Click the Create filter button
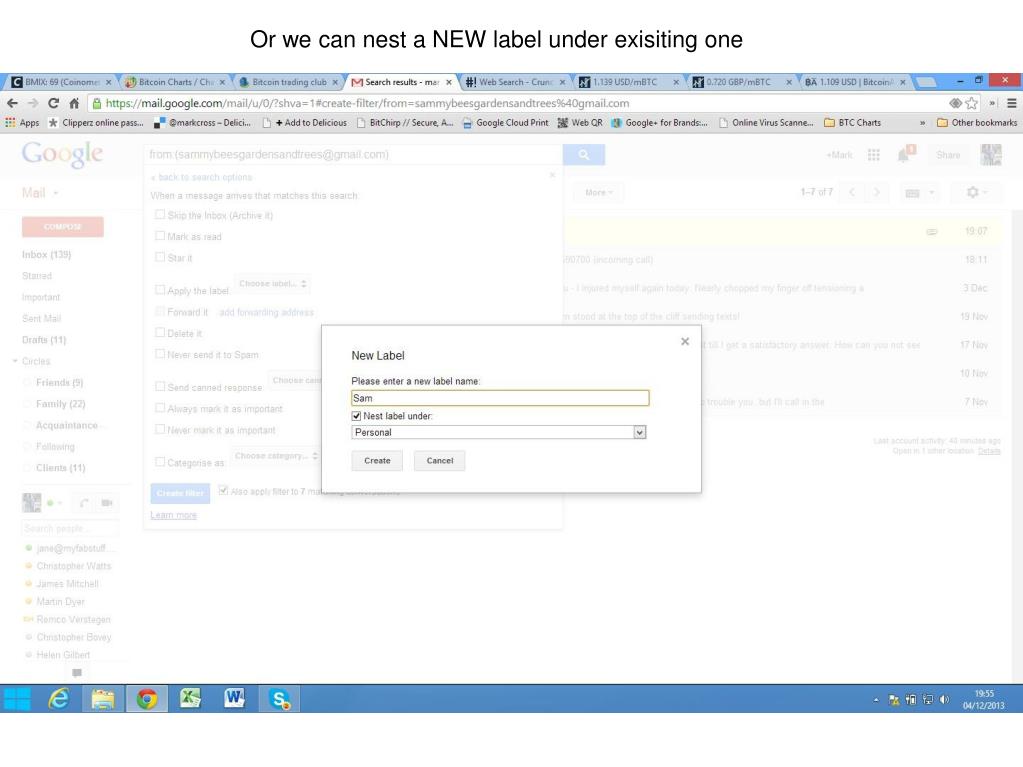 (x=180, y=493)
